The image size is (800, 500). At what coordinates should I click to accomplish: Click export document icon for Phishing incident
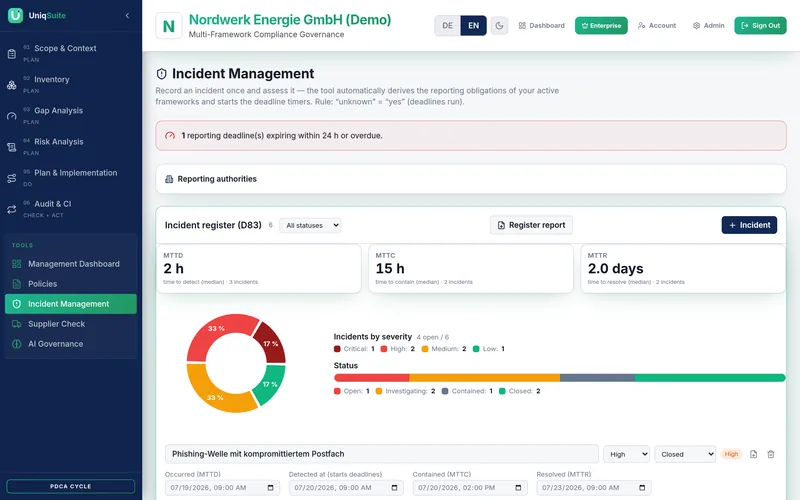click(753, 454)
